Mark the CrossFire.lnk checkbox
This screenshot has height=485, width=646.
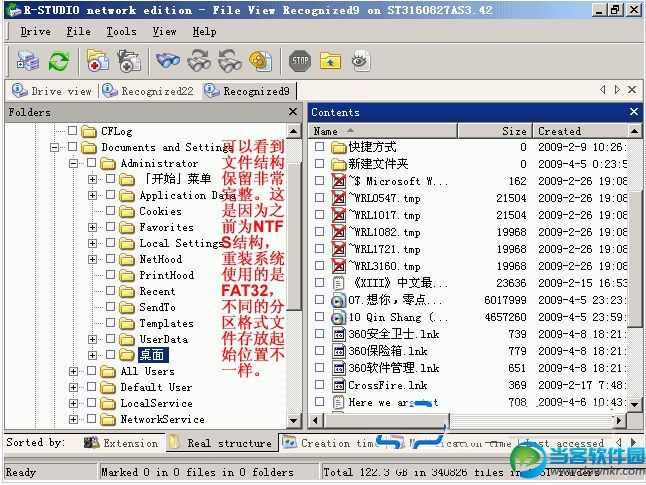pyautogui.click(x=319, y=384)
